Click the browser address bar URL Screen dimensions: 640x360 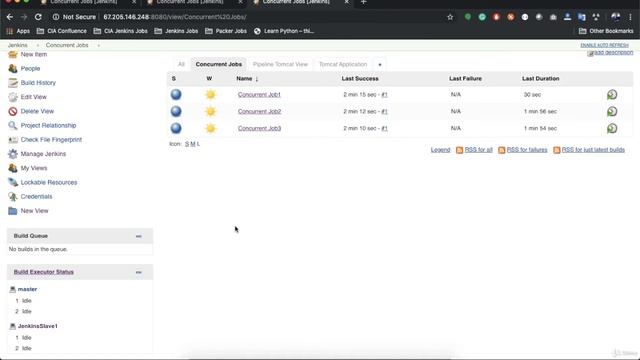pos(175,17)
